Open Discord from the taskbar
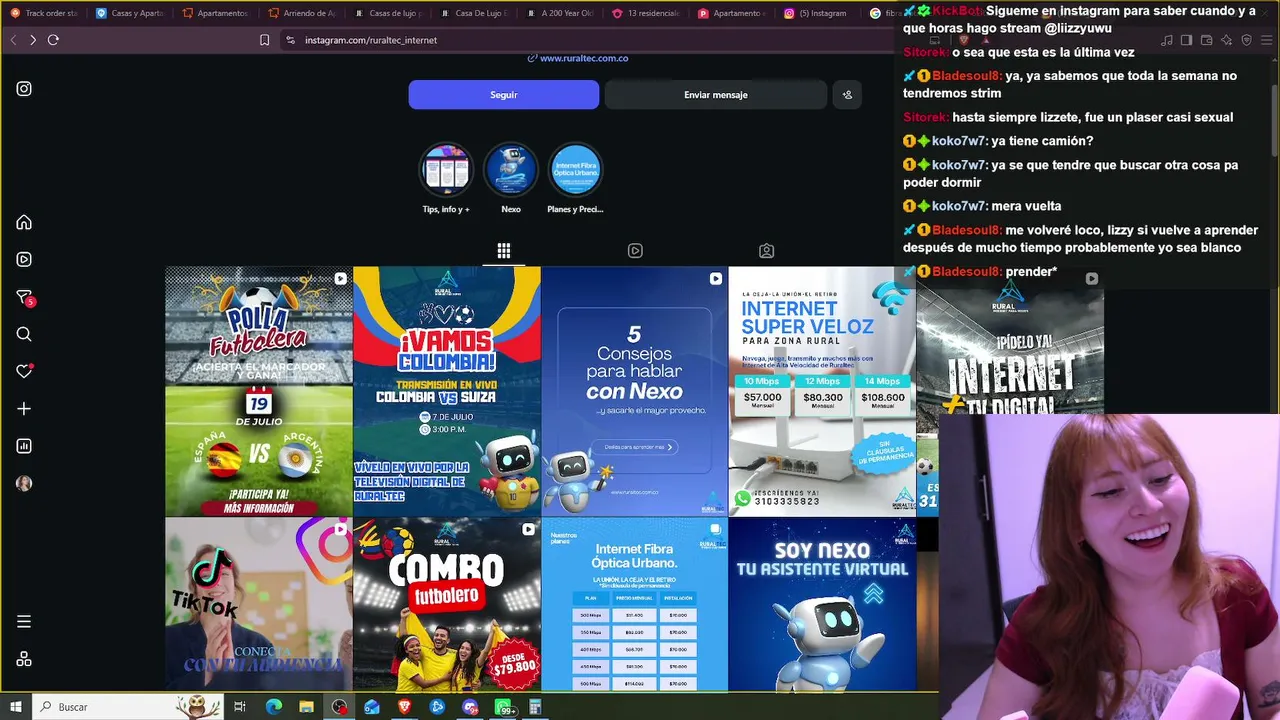1280x720 pixels. point(470,707)
